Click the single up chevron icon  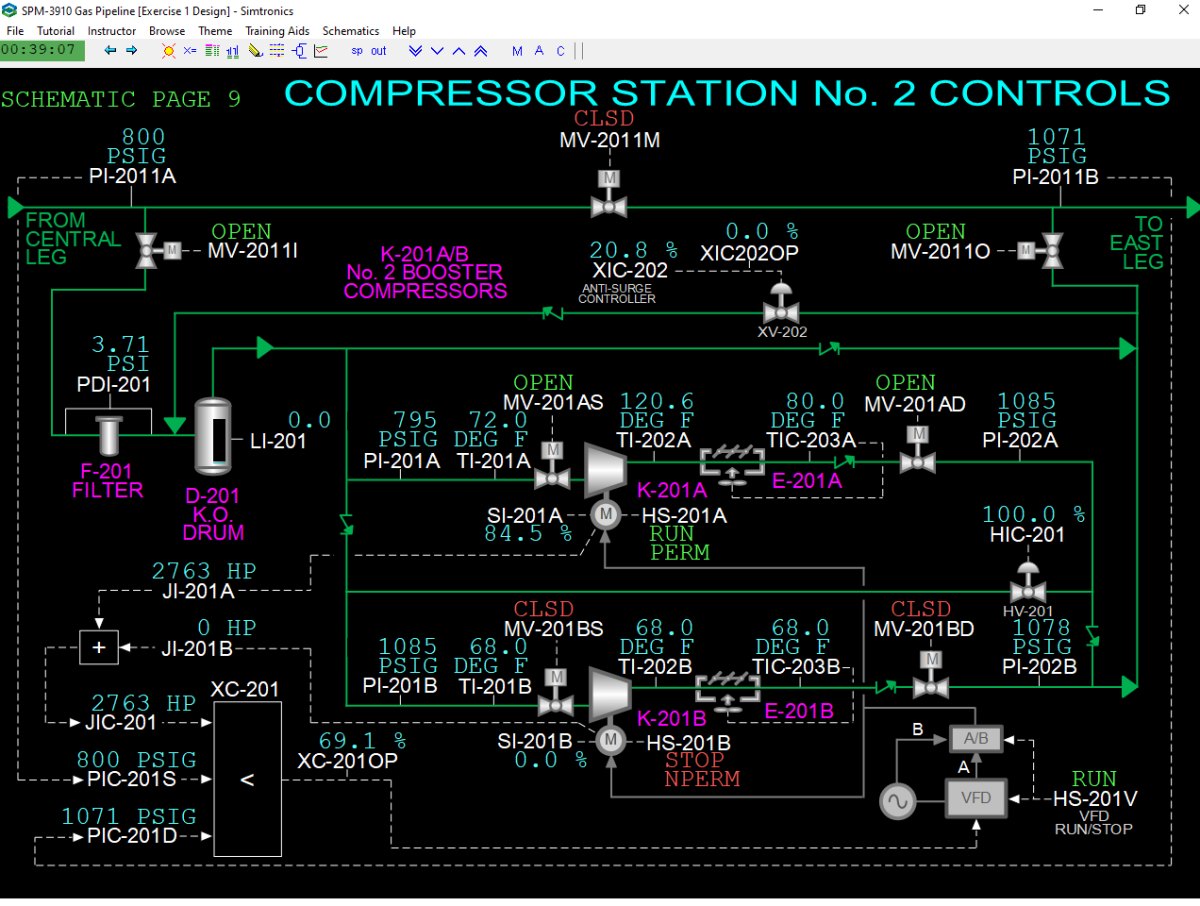pos(459,50)
